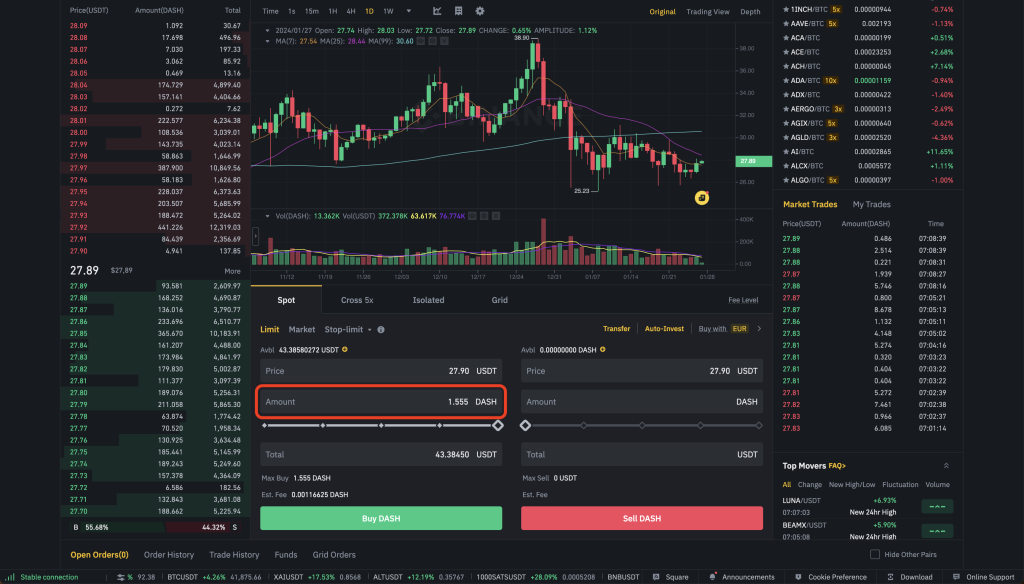The image size is (1024, 584).
Task: Click the LUNA/USDT mini chart icon
Action: pos(937,506)
